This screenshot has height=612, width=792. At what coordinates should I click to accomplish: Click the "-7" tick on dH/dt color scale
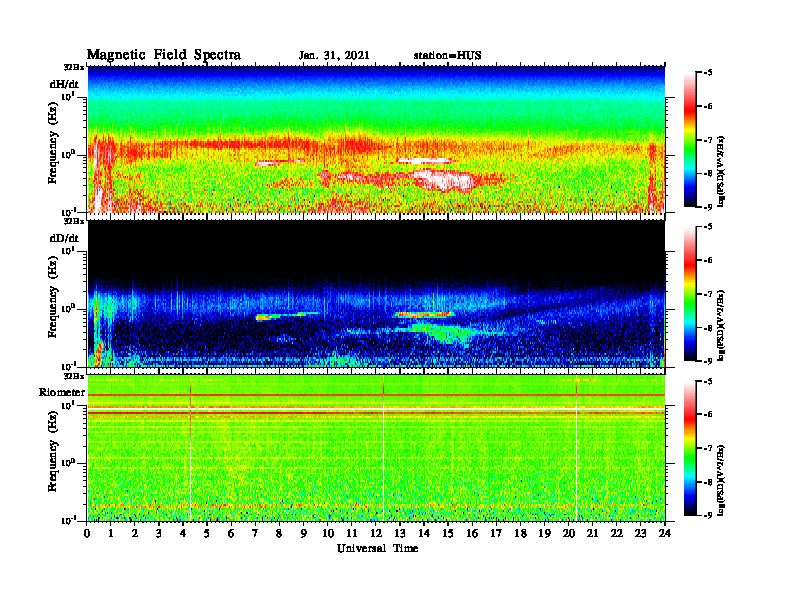[x=708, y=140]
